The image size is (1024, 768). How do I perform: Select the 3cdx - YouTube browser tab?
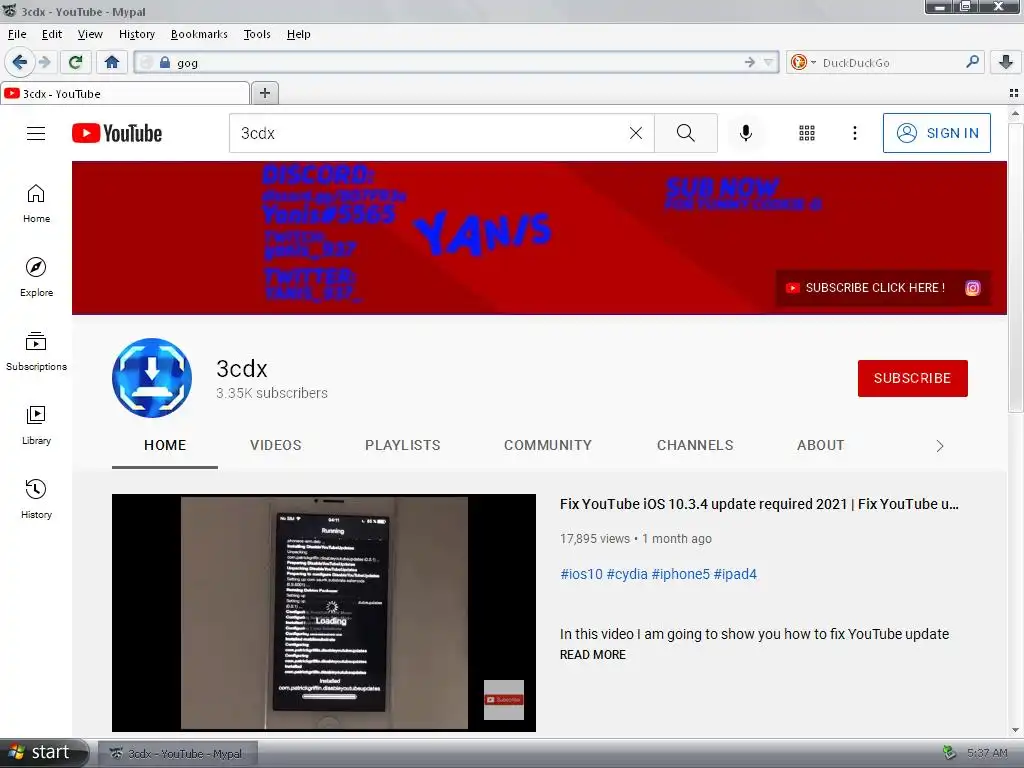tap(125, 93)
